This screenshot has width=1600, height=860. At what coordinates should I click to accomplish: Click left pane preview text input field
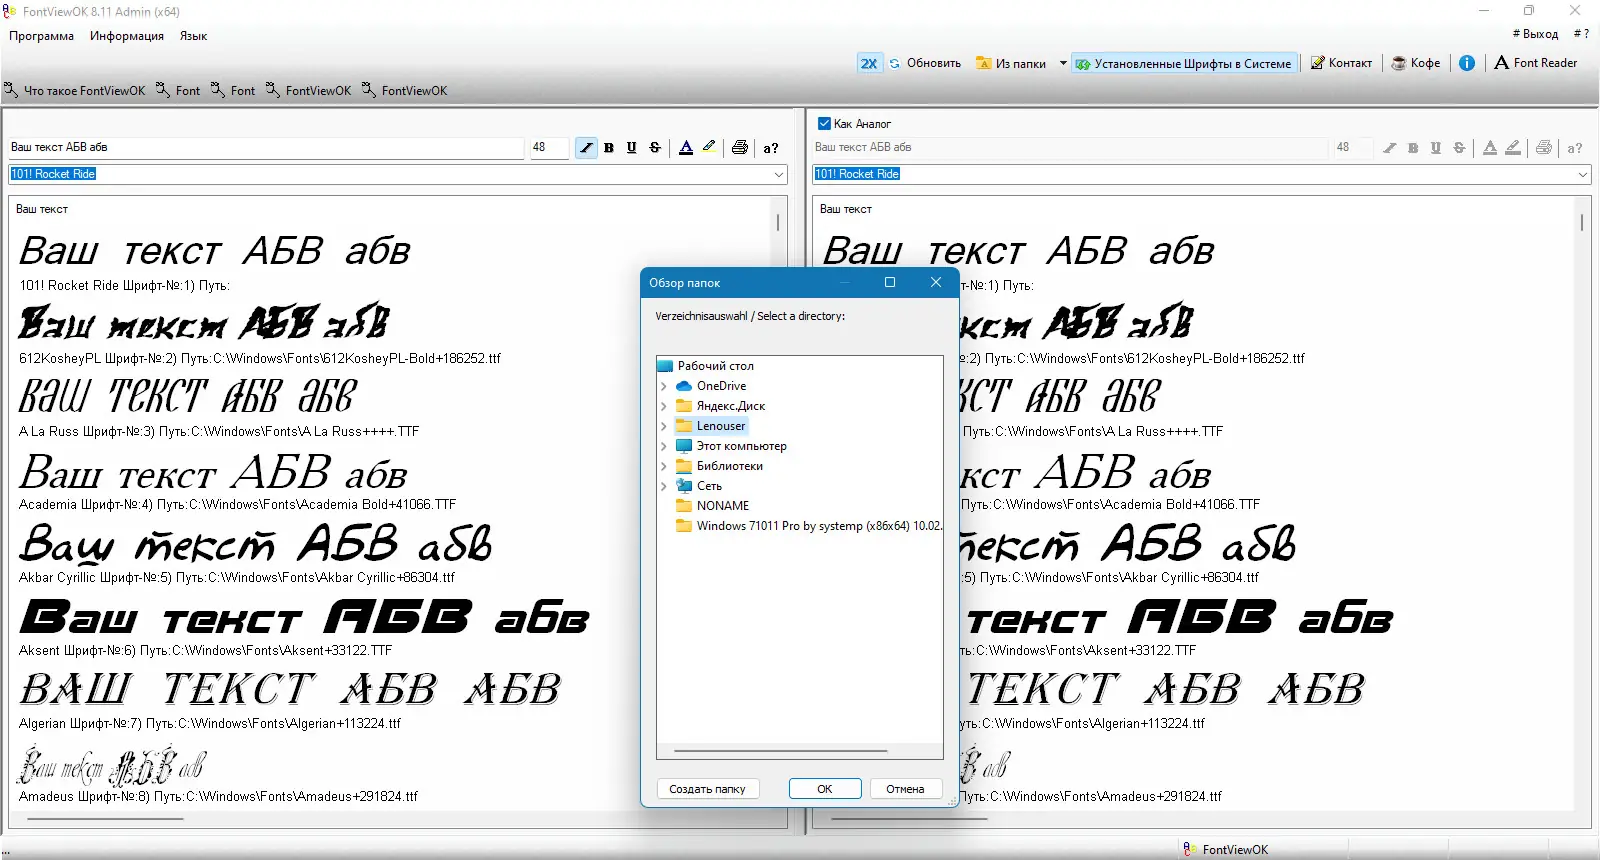(x=266, y=147)
